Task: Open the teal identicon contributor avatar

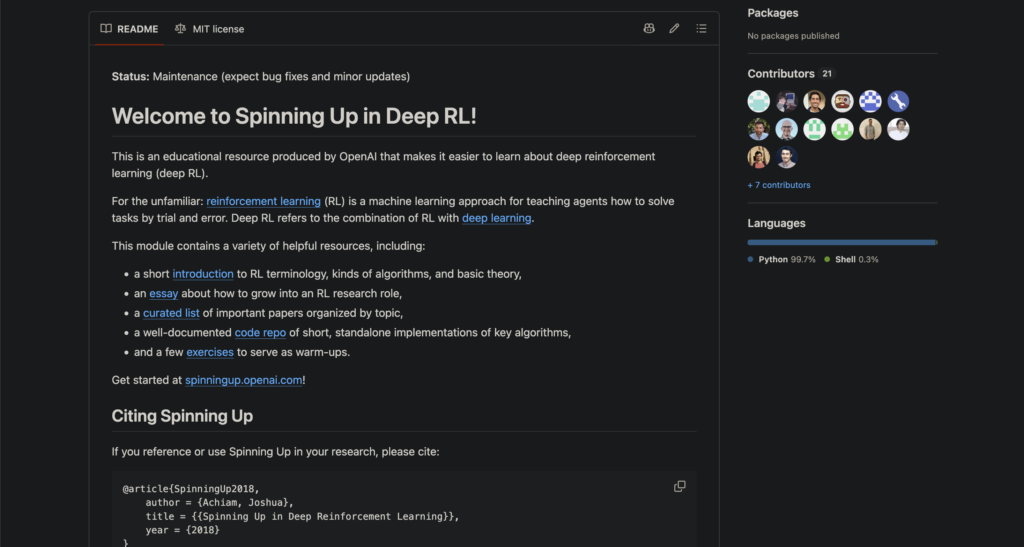Action: 758,101
